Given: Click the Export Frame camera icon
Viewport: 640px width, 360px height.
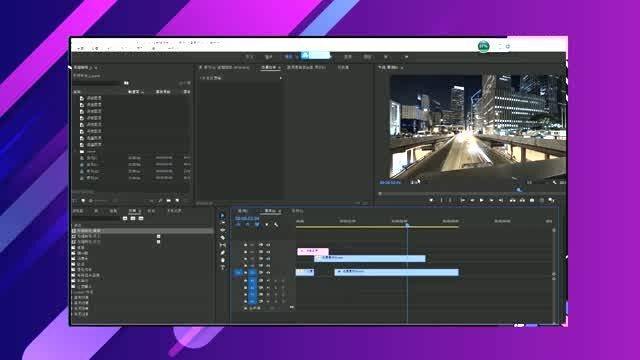Looking at the screenshot, I should click(x=532, y=200).
